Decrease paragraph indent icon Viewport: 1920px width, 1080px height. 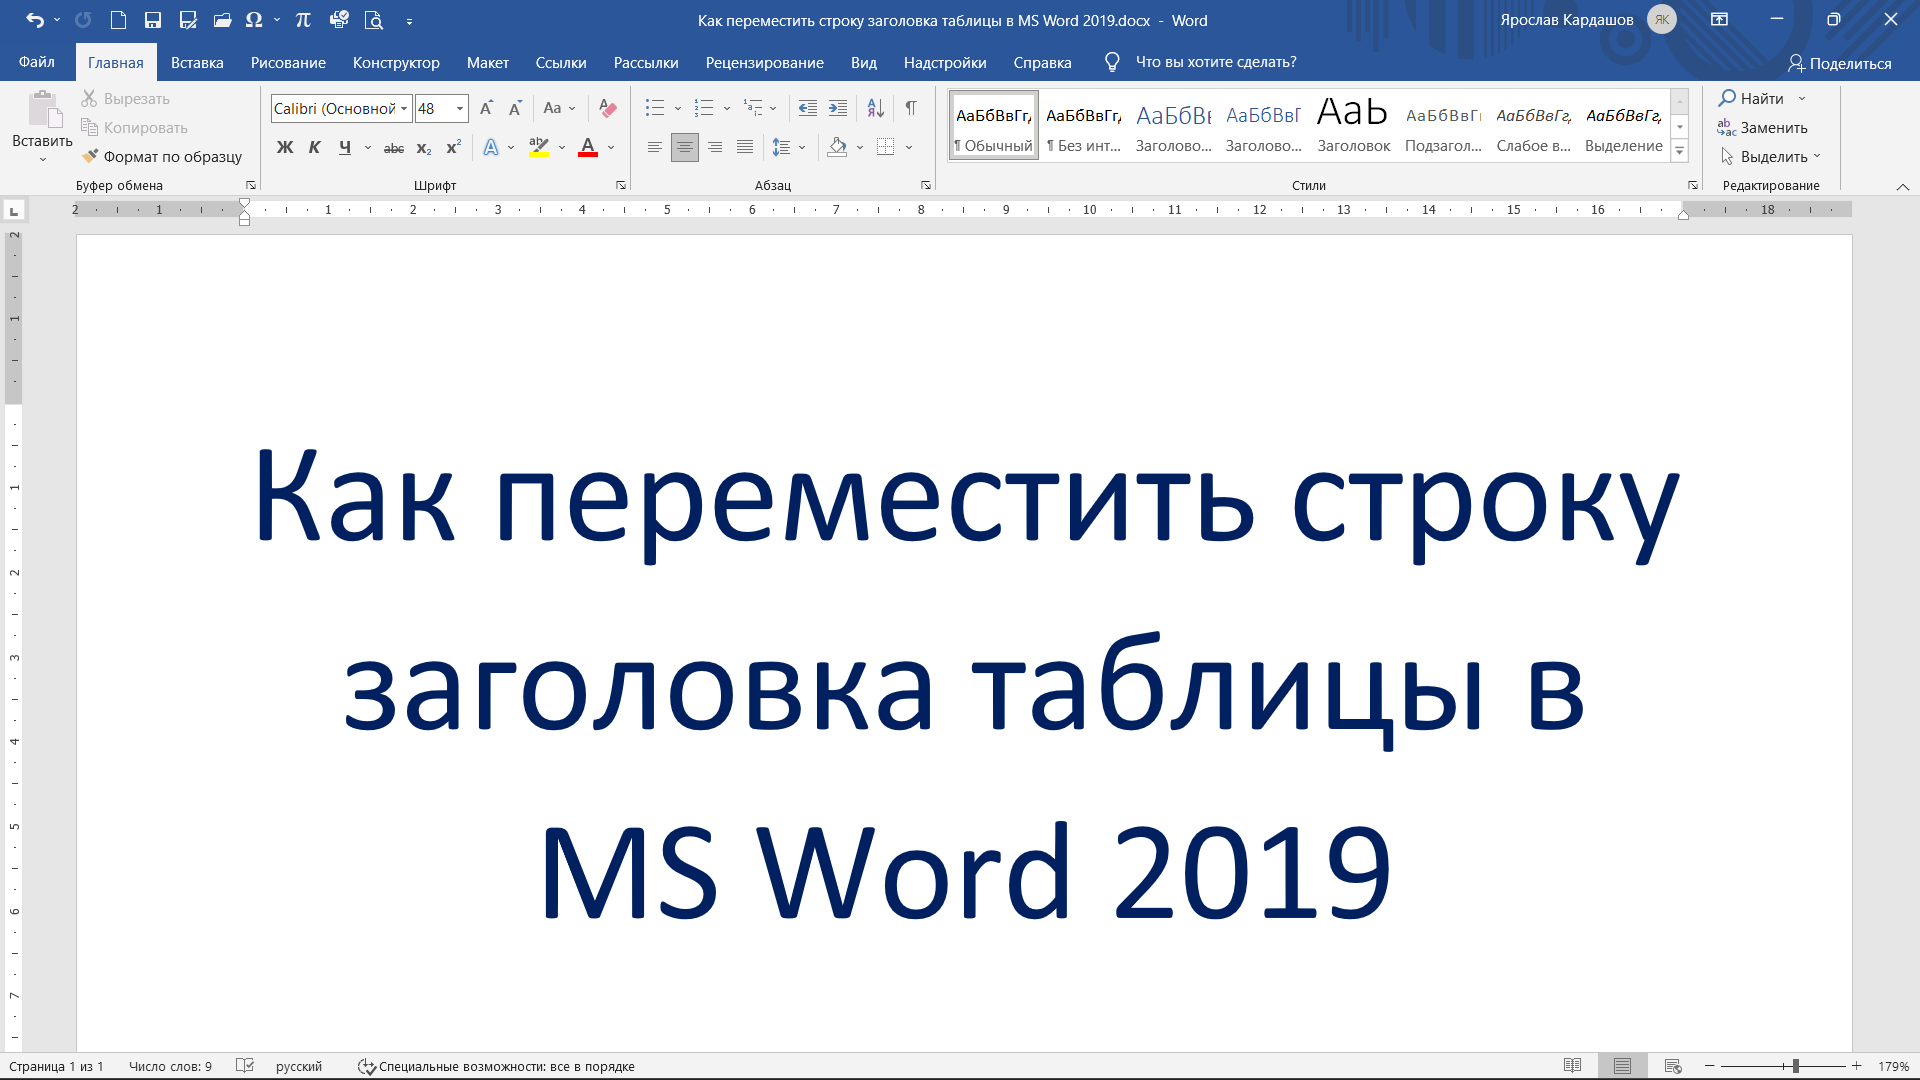(x=808, y=108)
